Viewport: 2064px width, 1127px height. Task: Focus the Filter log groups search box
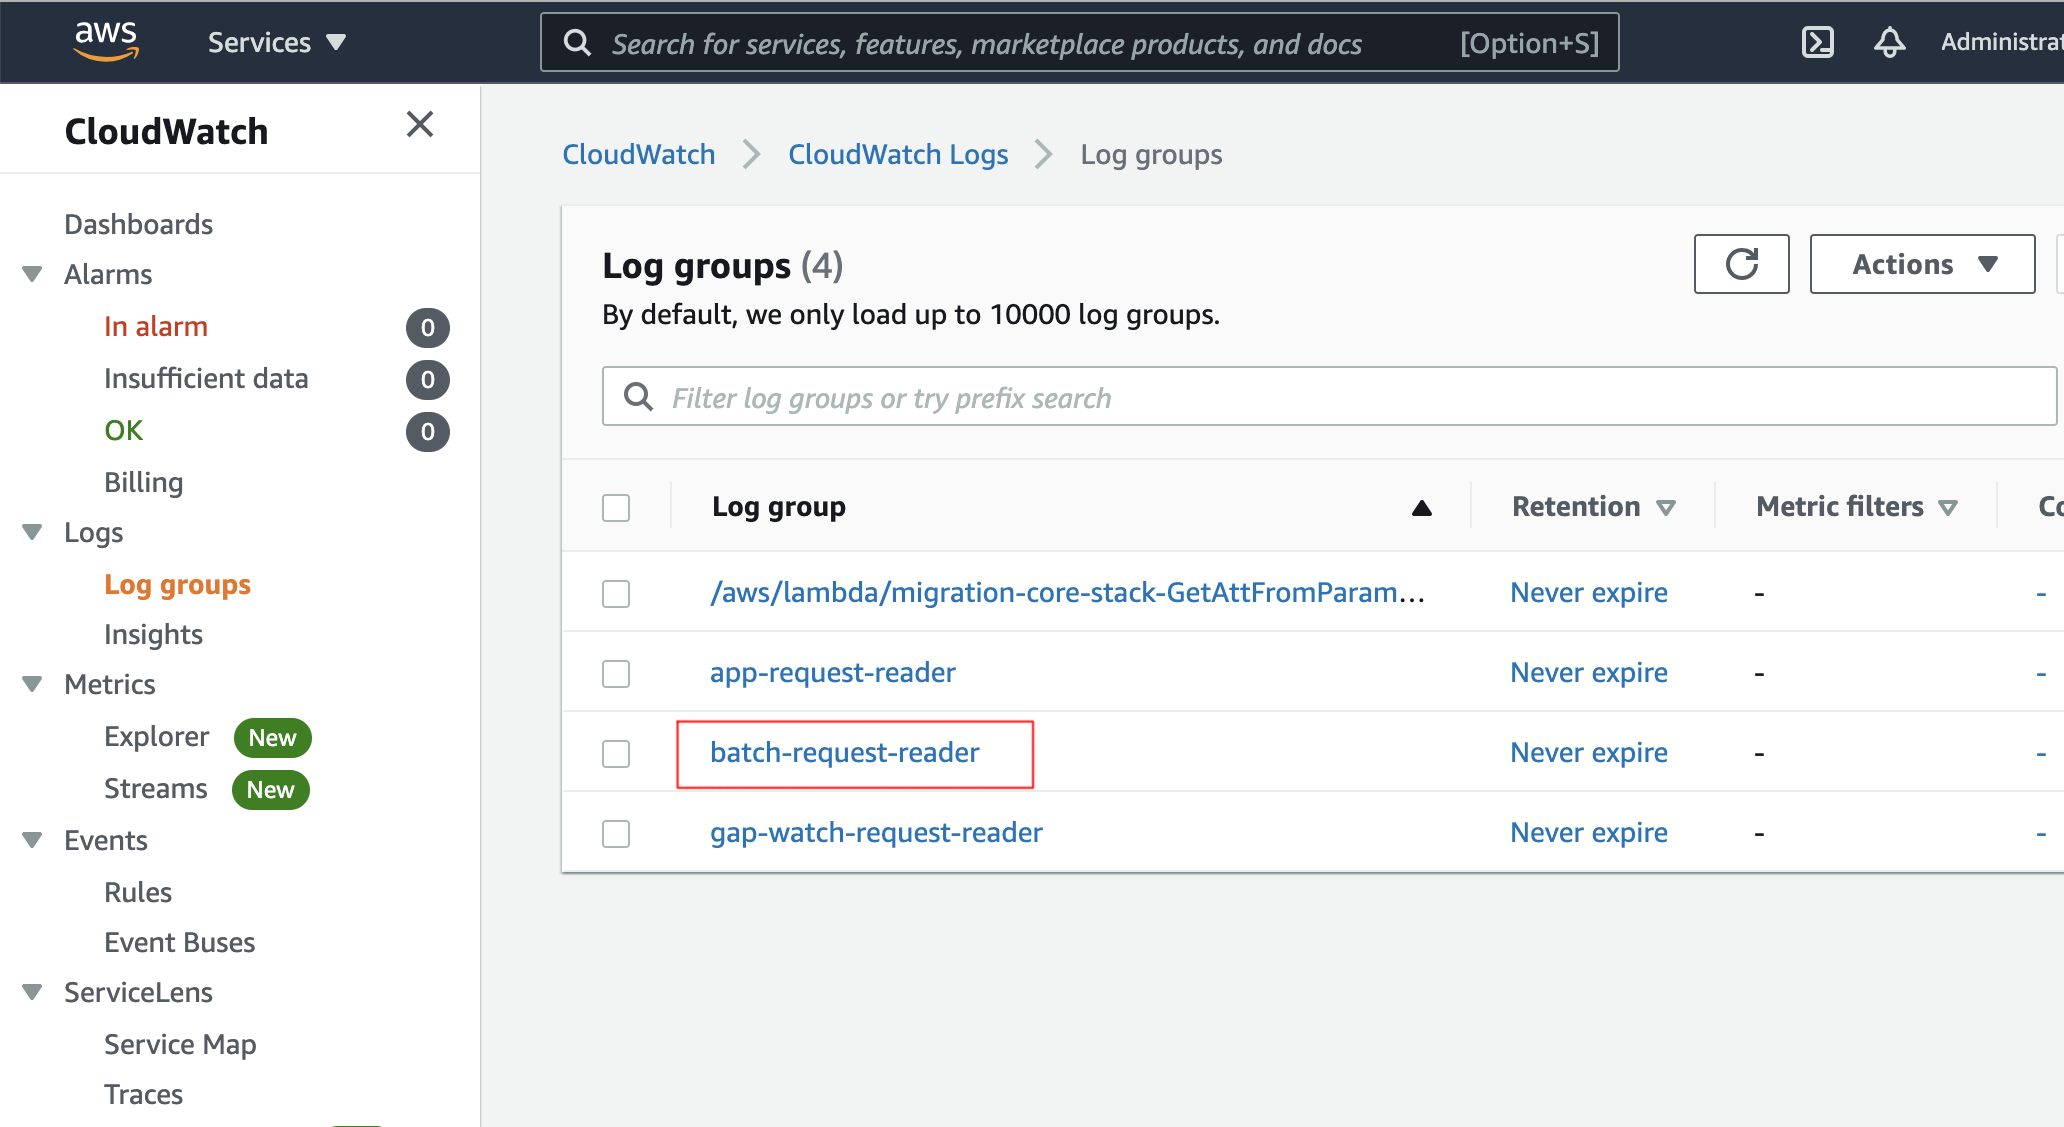tap(1329, 397)
